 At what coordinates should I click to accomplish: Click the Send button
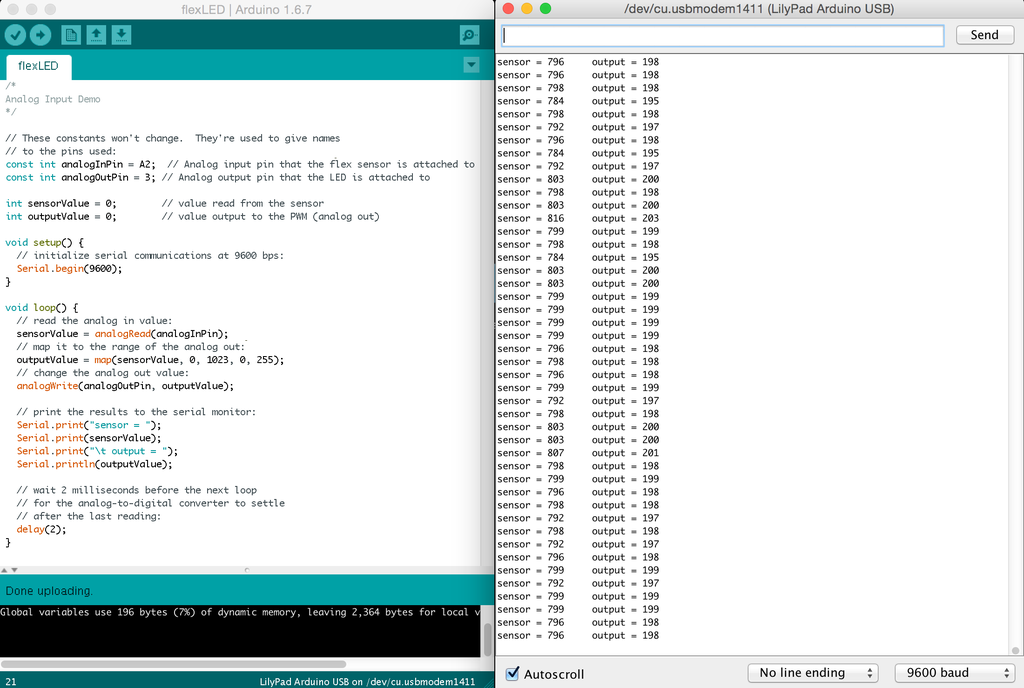(x=984, y=35)
